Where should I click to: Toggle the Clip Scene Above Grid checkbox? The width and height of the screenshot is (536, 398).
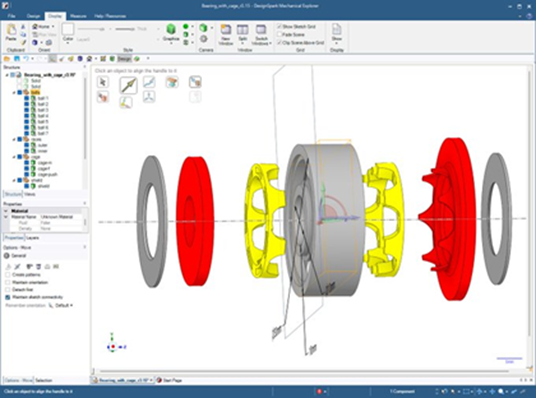click(279, 43)
